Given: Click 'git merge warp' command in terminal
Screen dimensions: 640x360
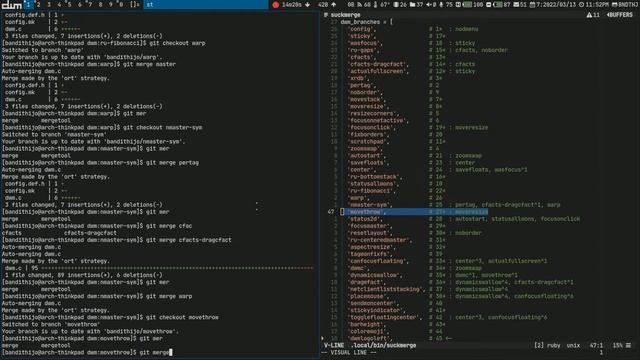Looking at the screenshot, I should coord(169,296).
